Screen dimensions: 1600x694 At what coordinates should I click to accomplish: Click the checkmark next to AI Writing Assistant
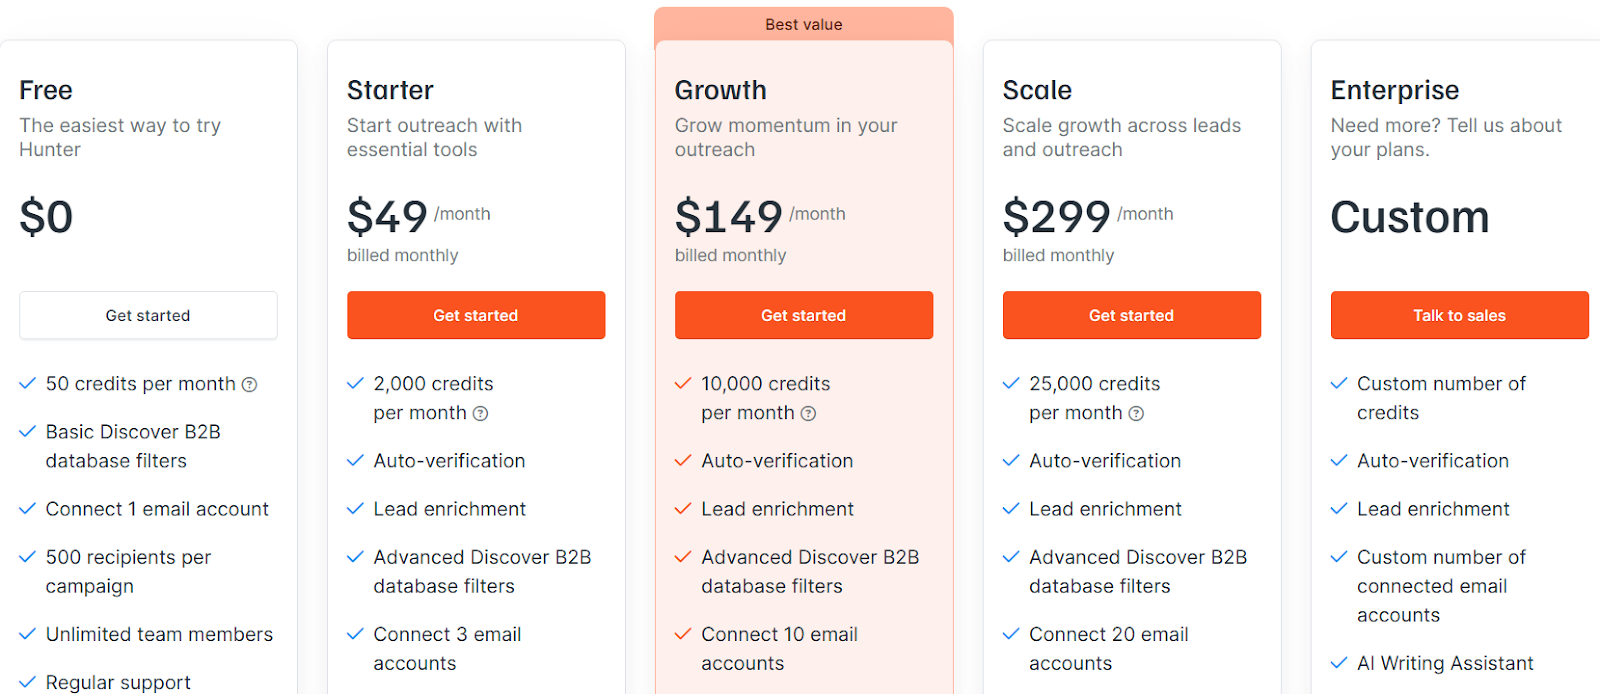click(x=1338, y=663)
